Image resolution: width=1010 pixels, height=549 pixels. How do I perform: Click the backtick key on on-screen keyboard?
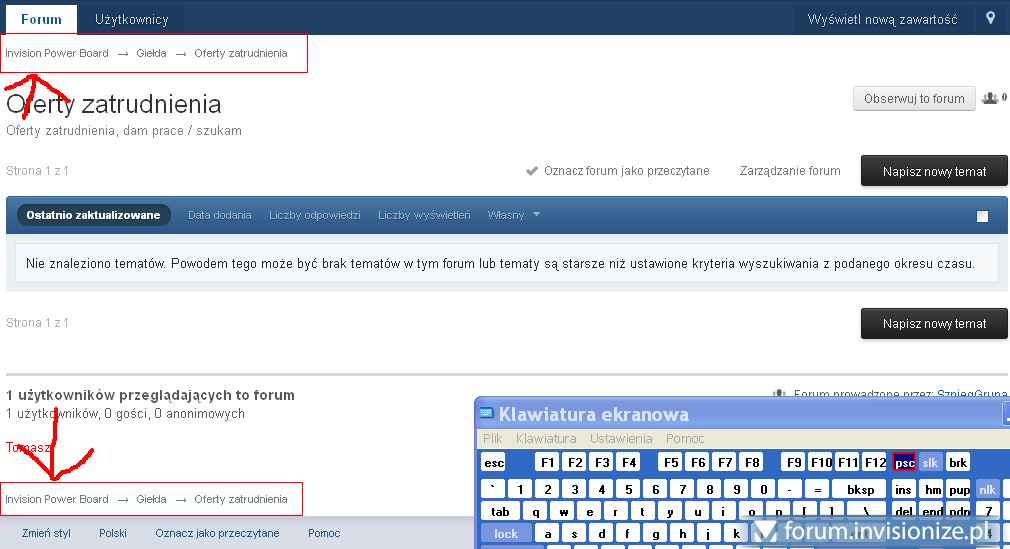tap(493, 490)
